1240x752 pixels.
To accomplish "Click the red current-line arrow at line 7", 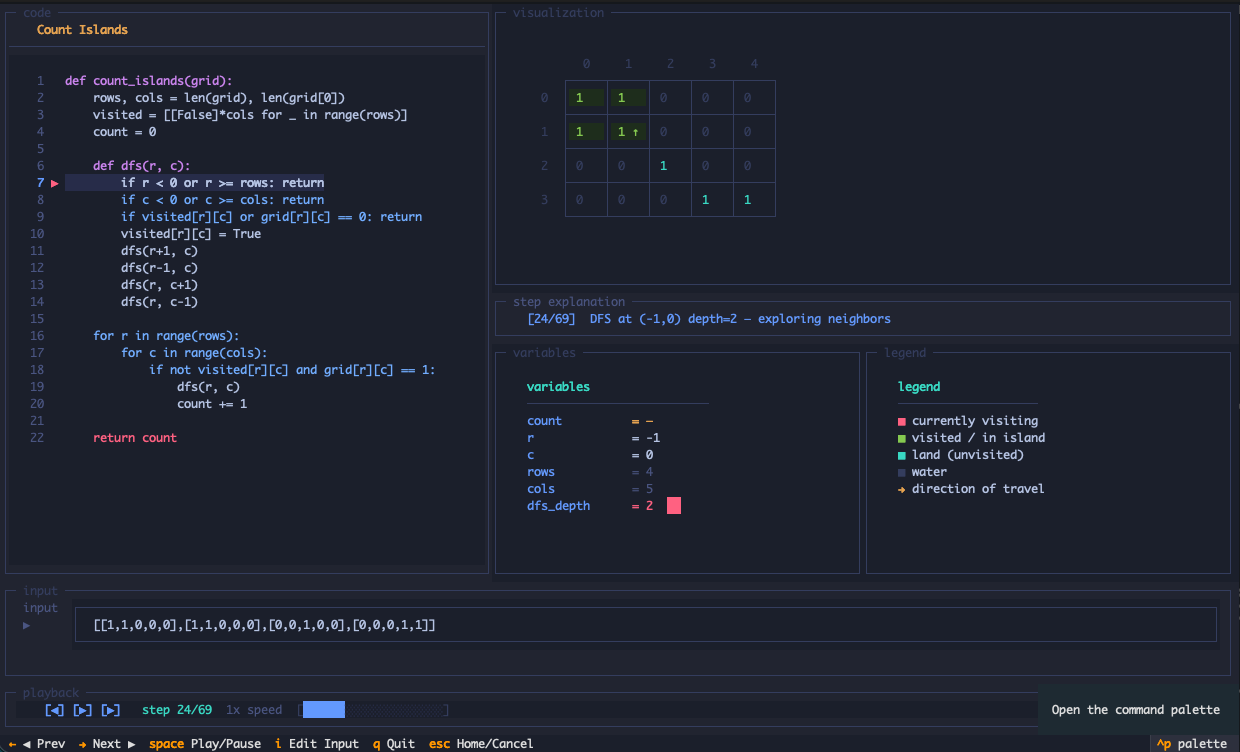I will click(55, 183).
